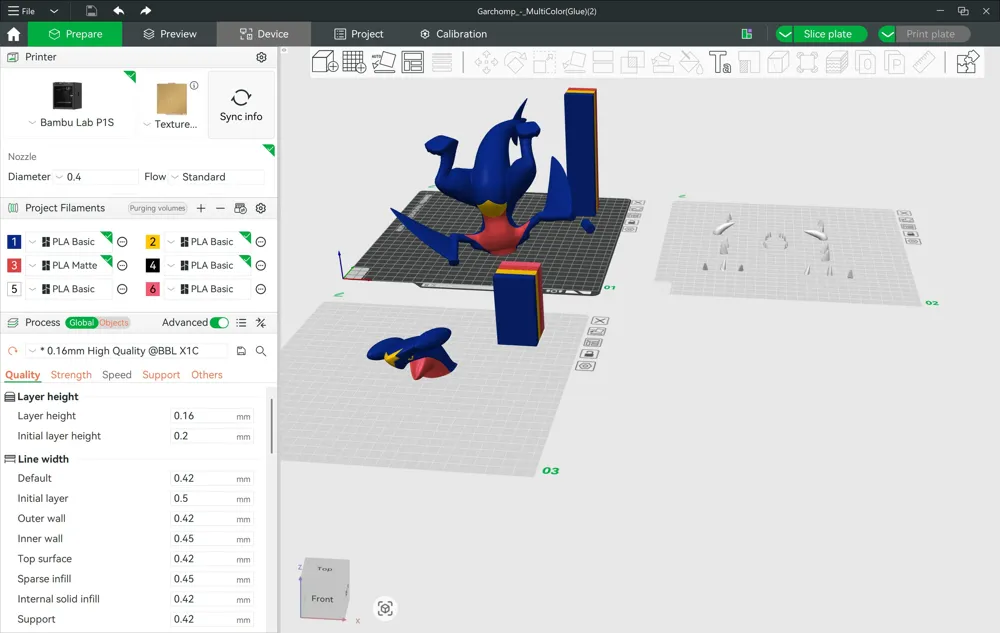Save the process preset disk icon

click(x=241, y=351)
